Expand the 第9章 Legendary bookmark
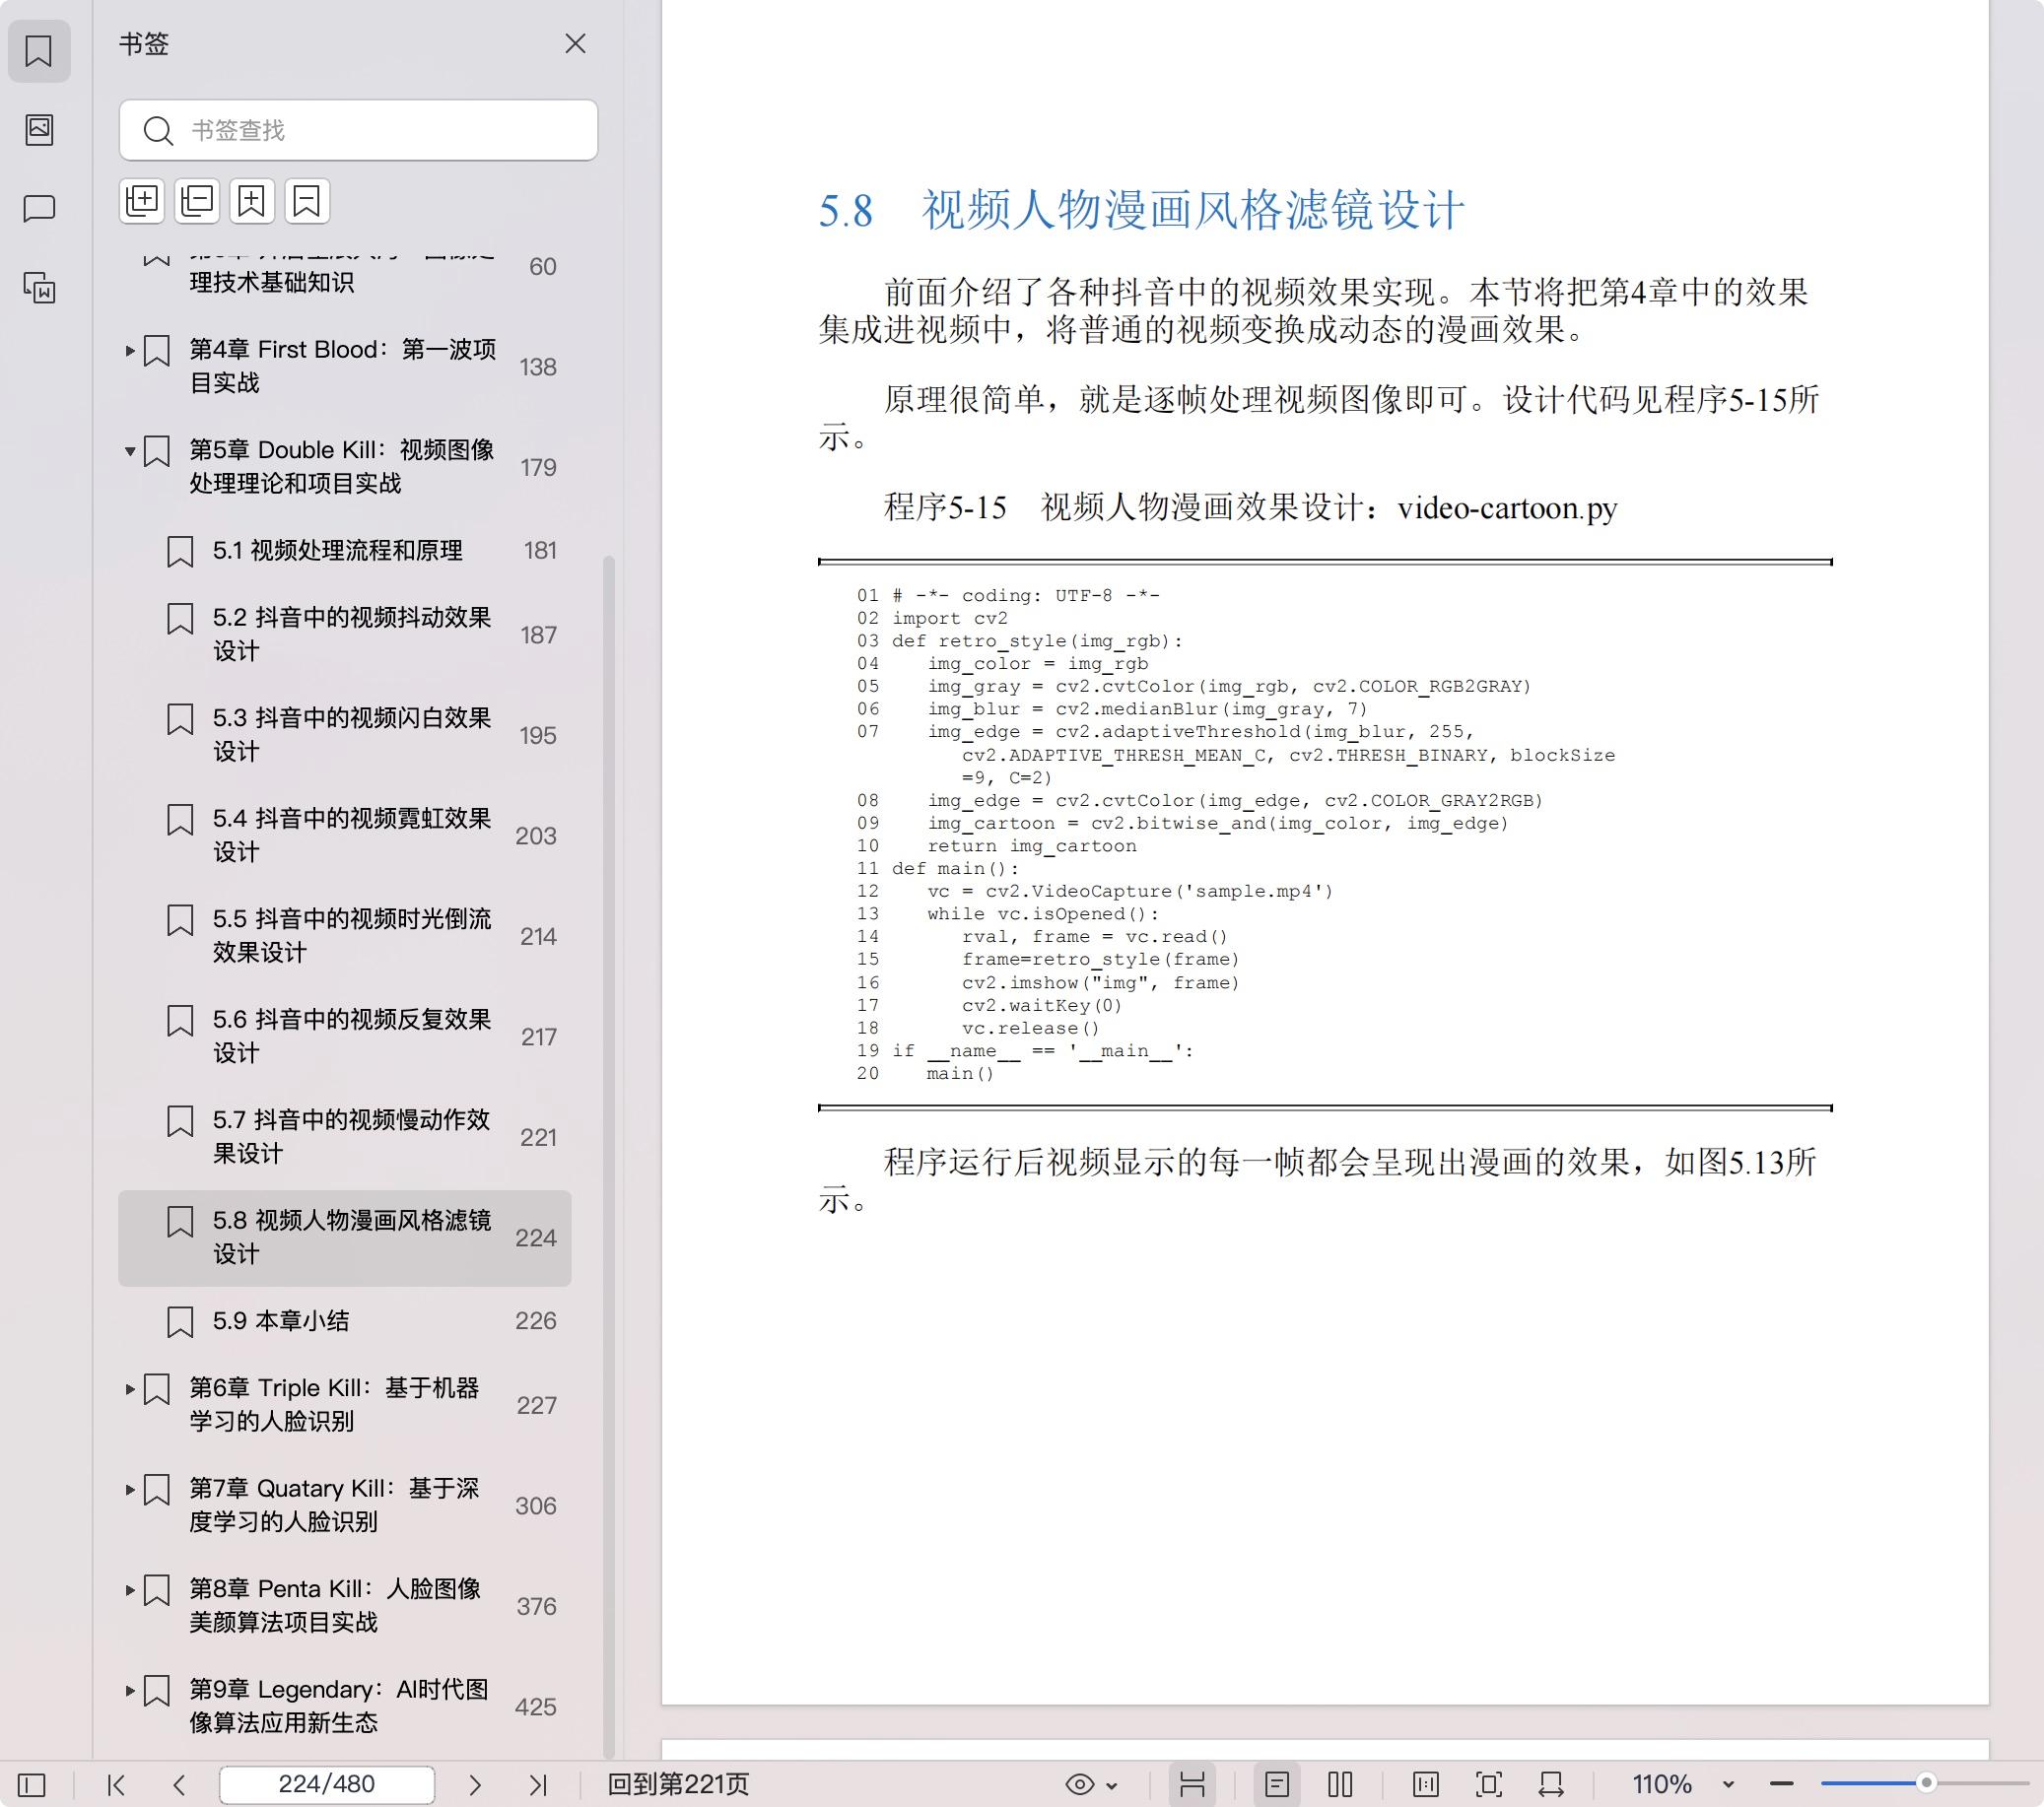The image size is (2044, 1807). [130, 1690]
